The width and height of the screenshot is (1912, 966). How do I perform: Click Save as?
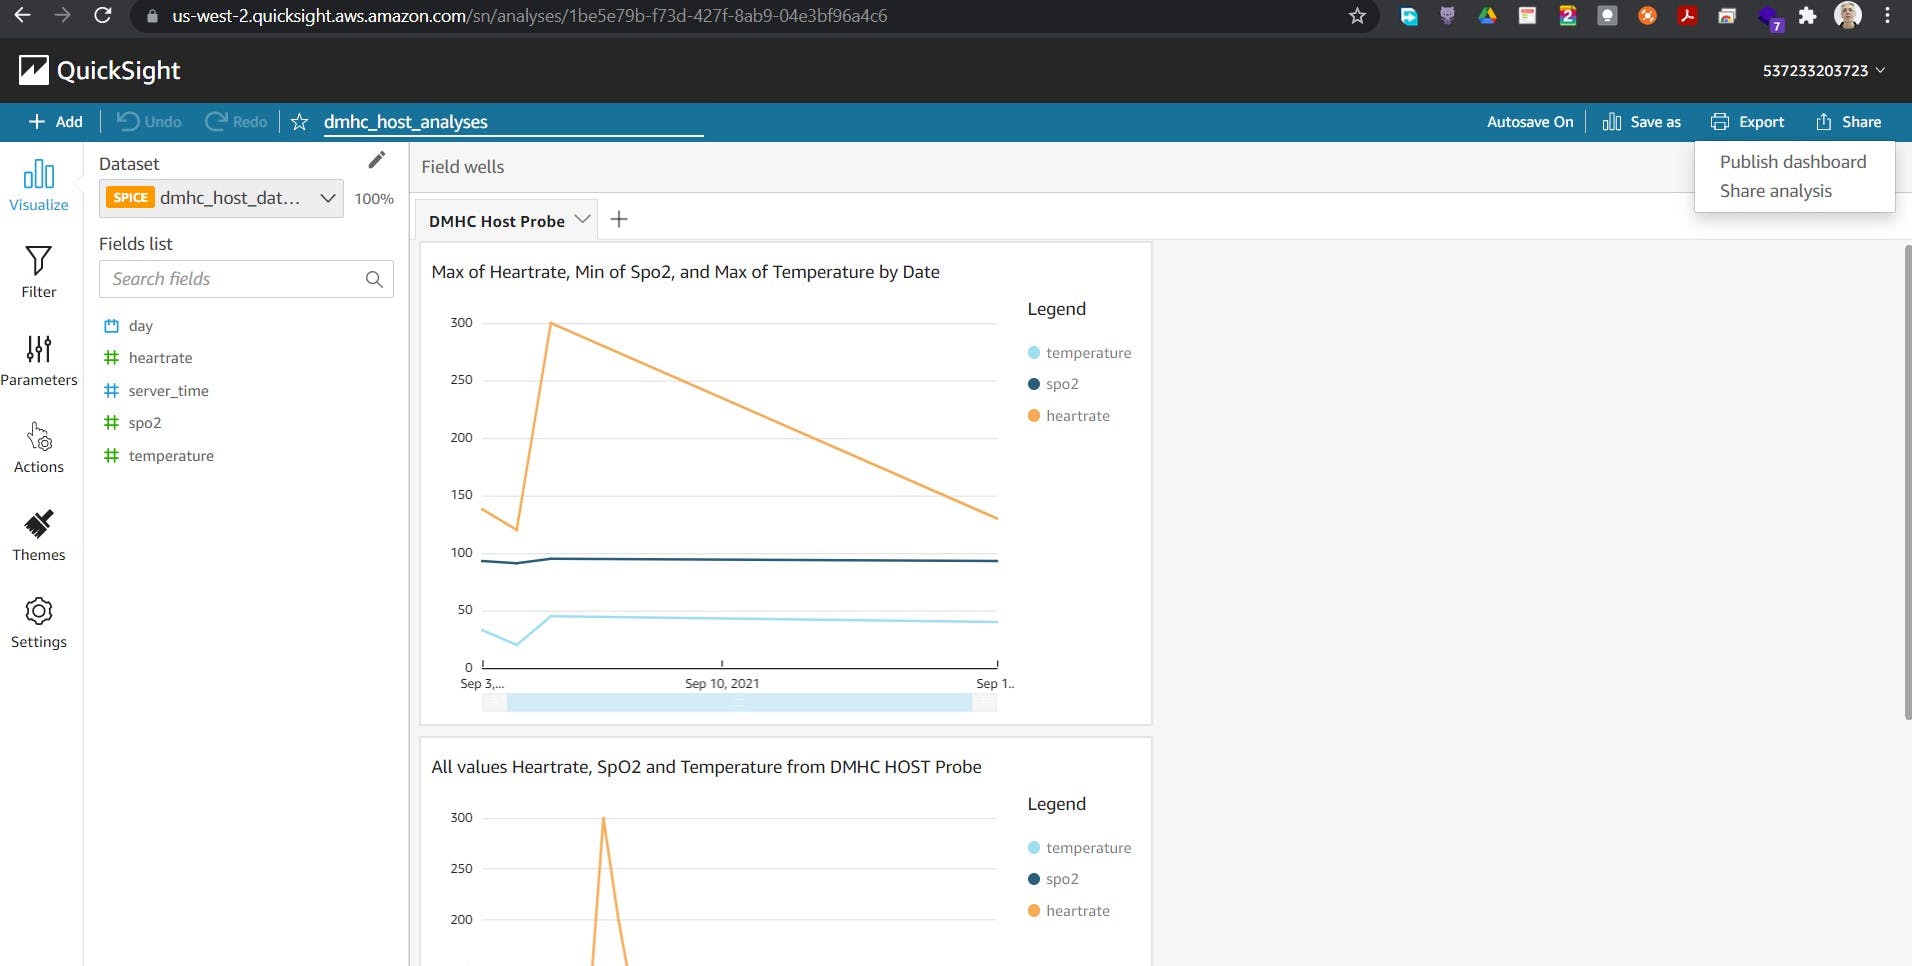pyautogui.click(x=1642, y=122)
